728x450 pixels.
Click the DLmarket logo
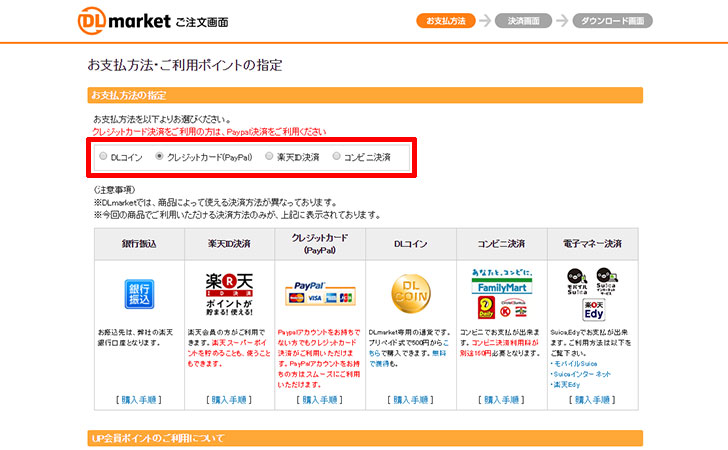pos(124,20)
